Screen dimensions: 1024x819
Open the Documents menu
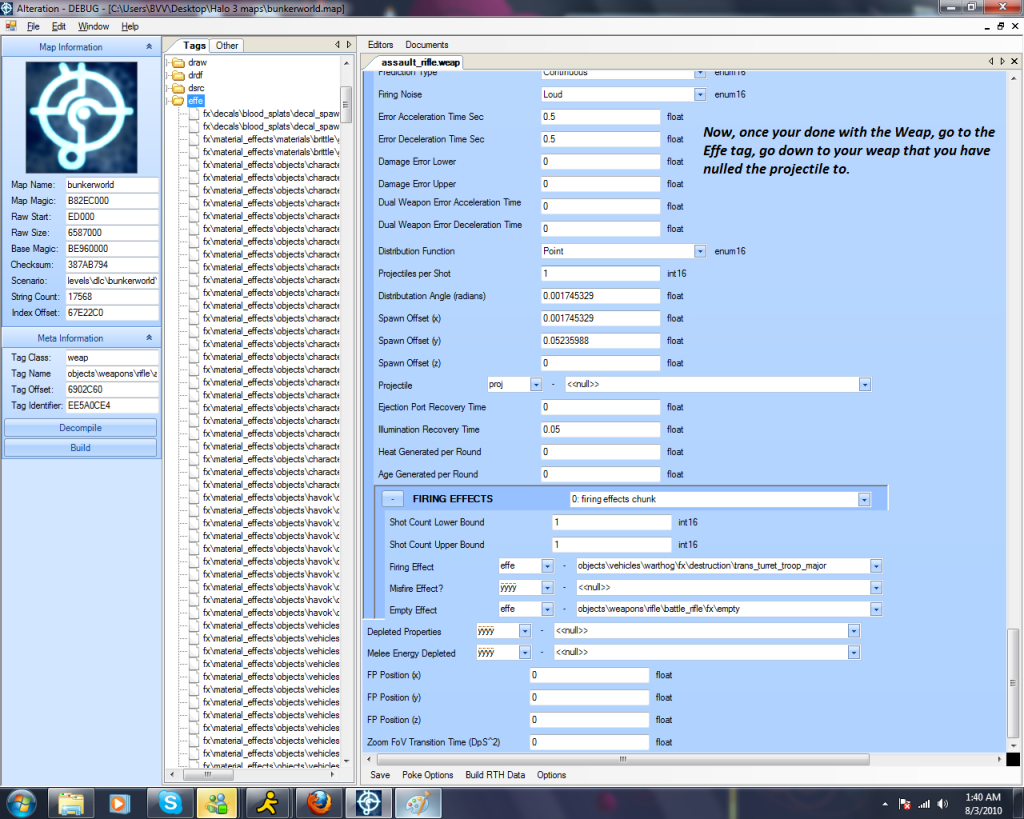click(x=427, y=44)
